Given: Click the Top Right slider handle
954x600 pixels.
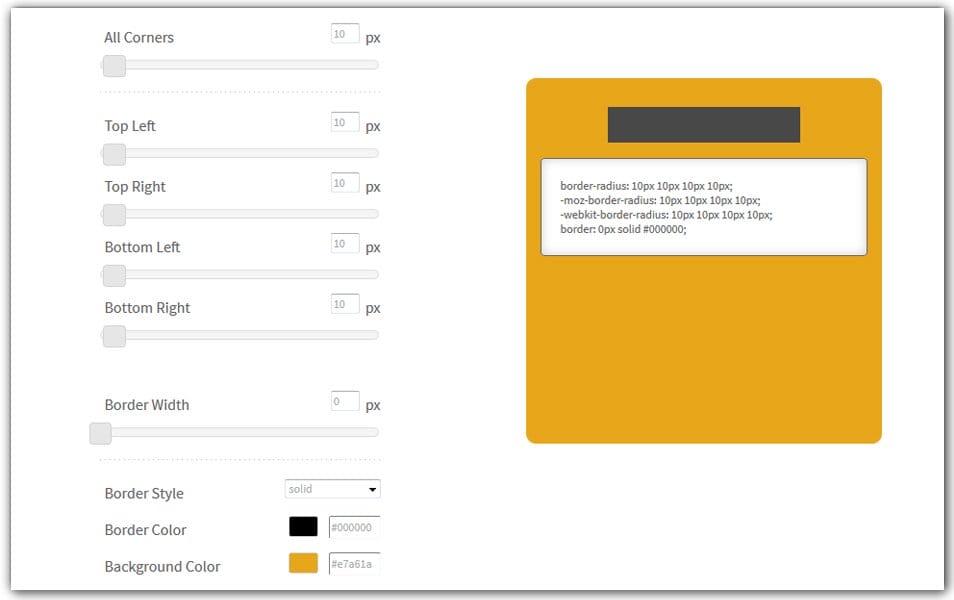Looking at the screenshot, I should click(x=113, y=215).
